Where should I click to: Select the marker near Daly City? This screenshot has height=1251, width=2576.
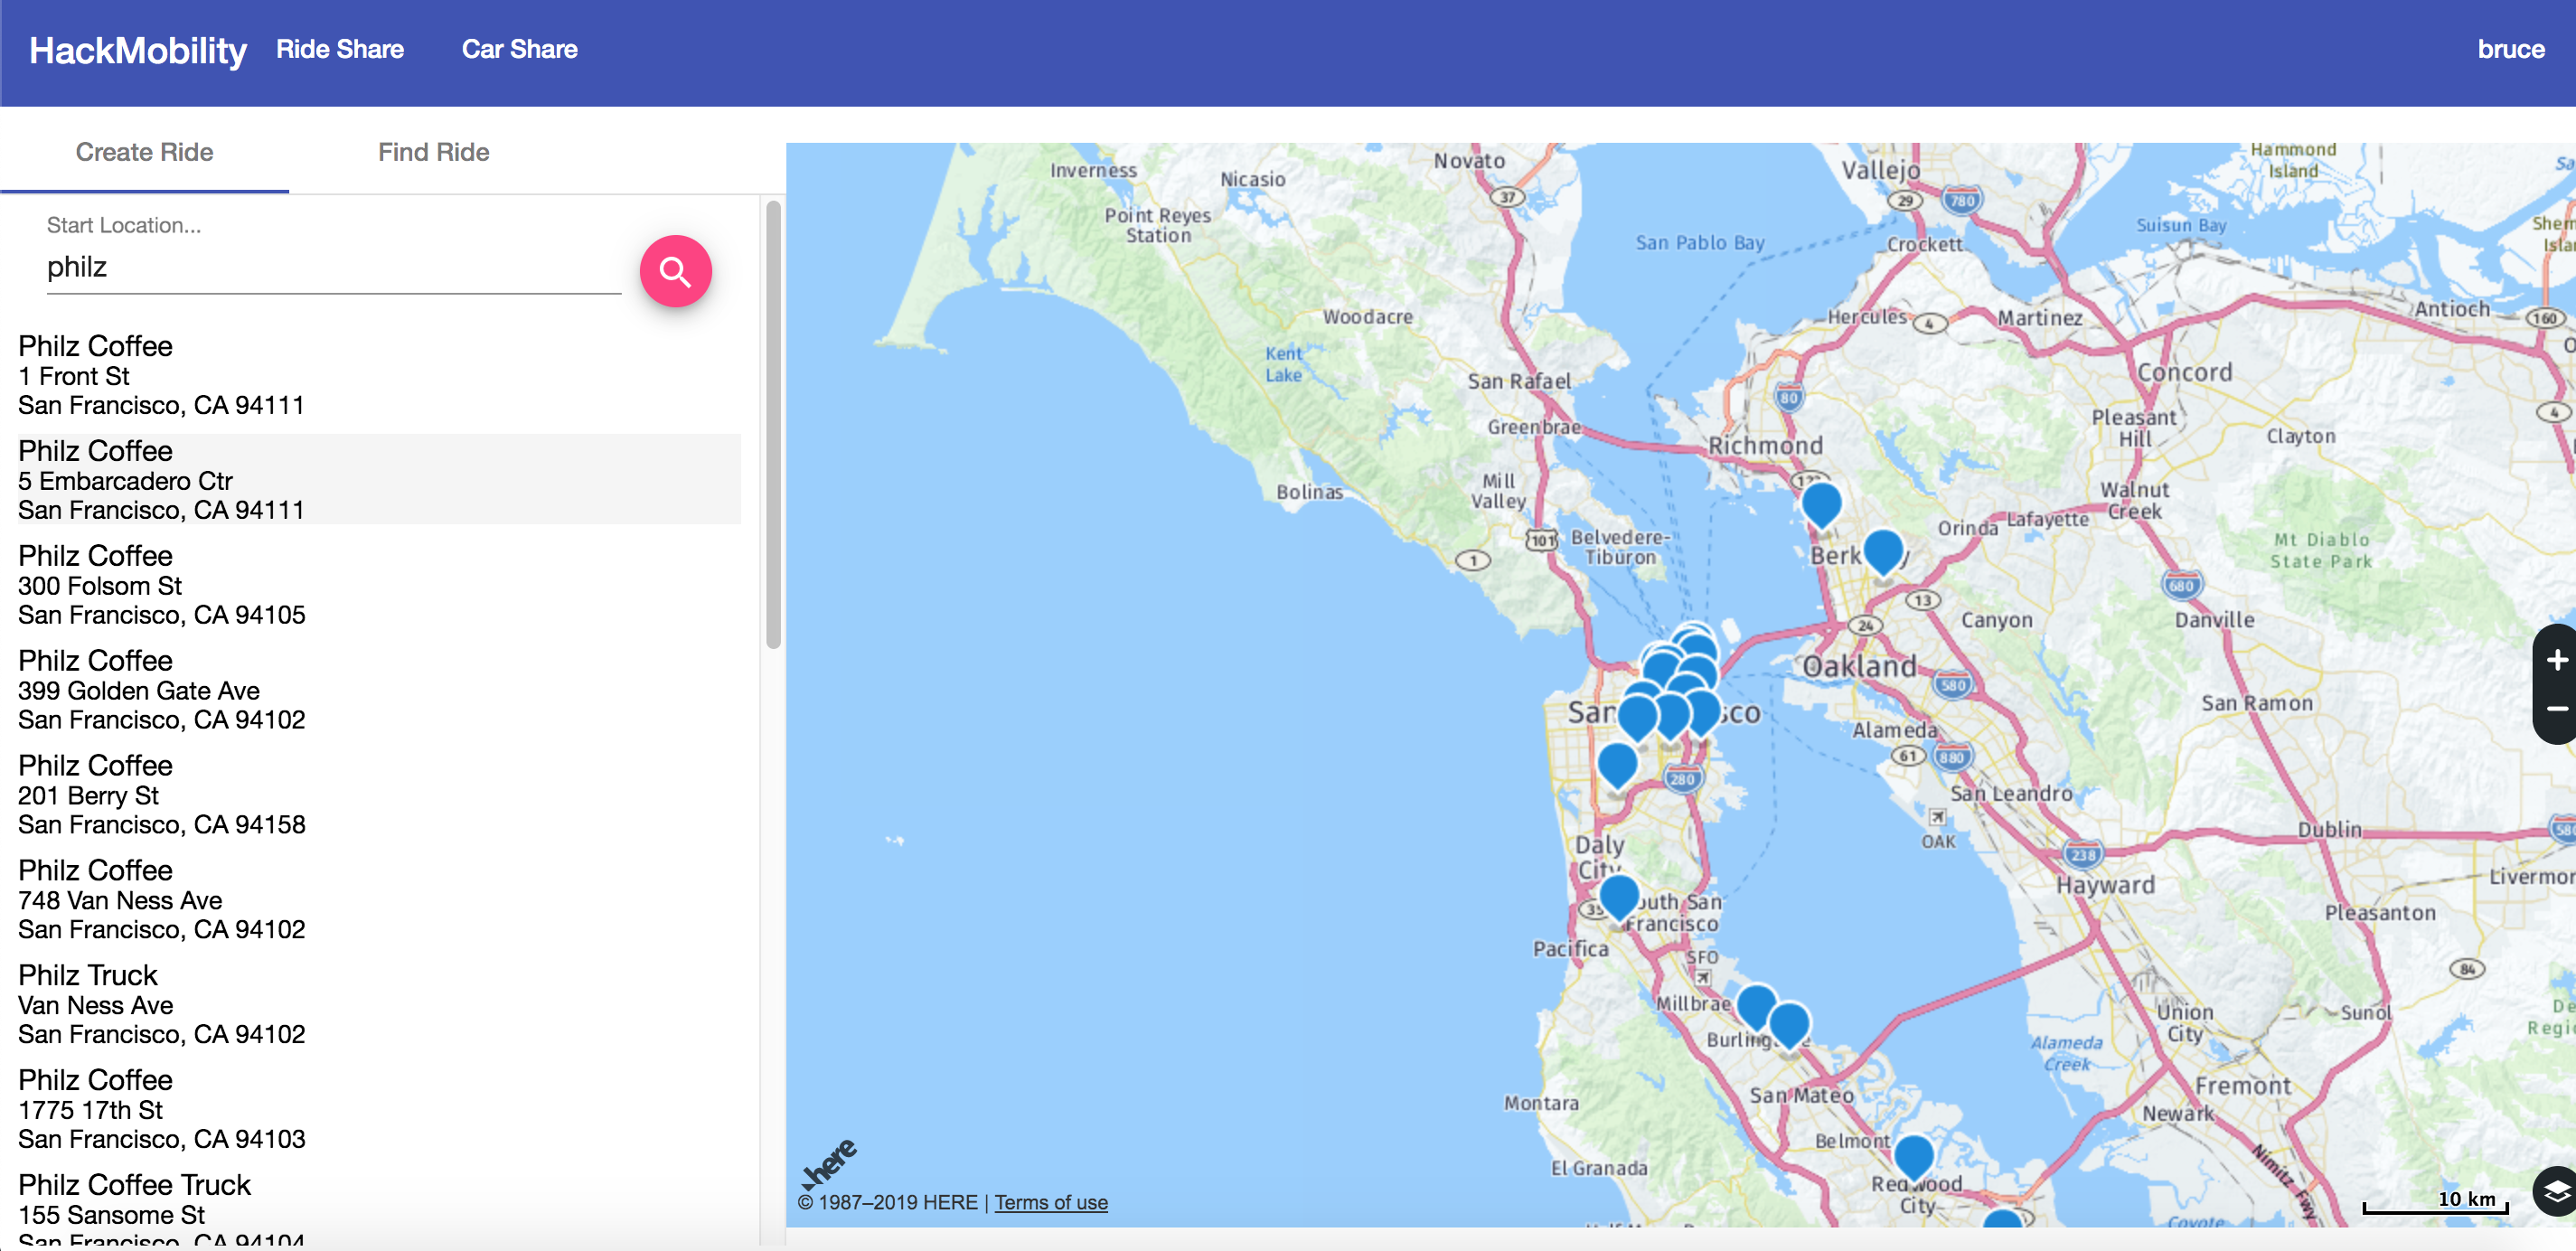pyautogui.click(x=1617, y=765)
